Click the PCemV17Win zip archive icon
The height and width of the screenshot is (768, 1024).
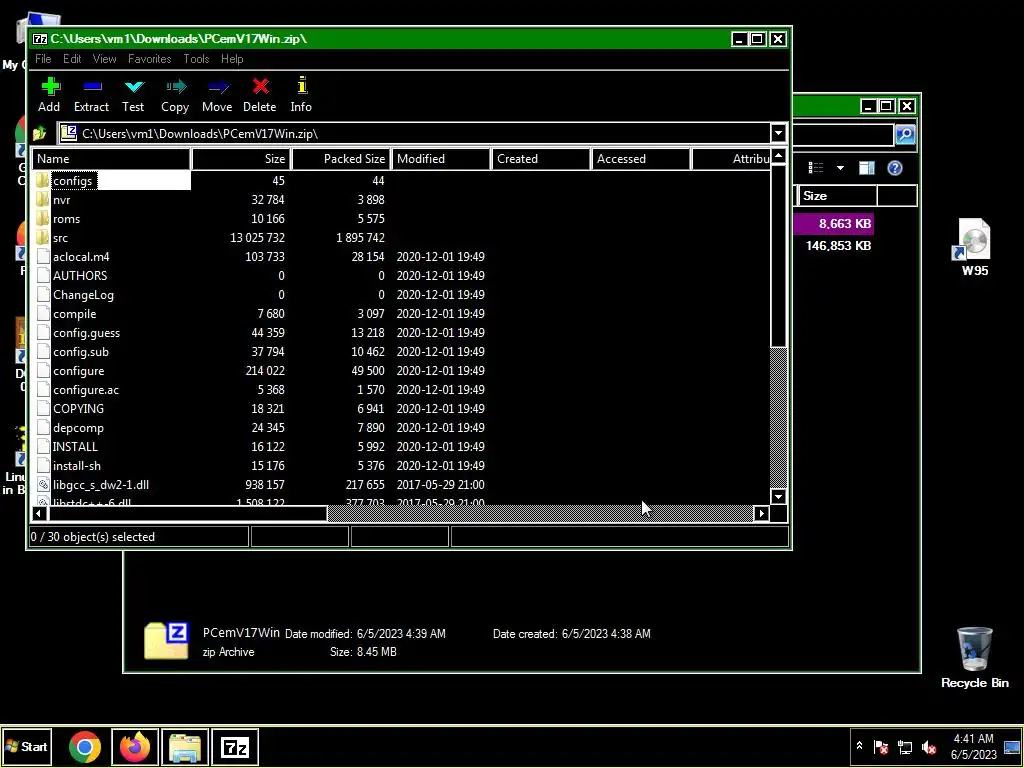pos(167,641)
